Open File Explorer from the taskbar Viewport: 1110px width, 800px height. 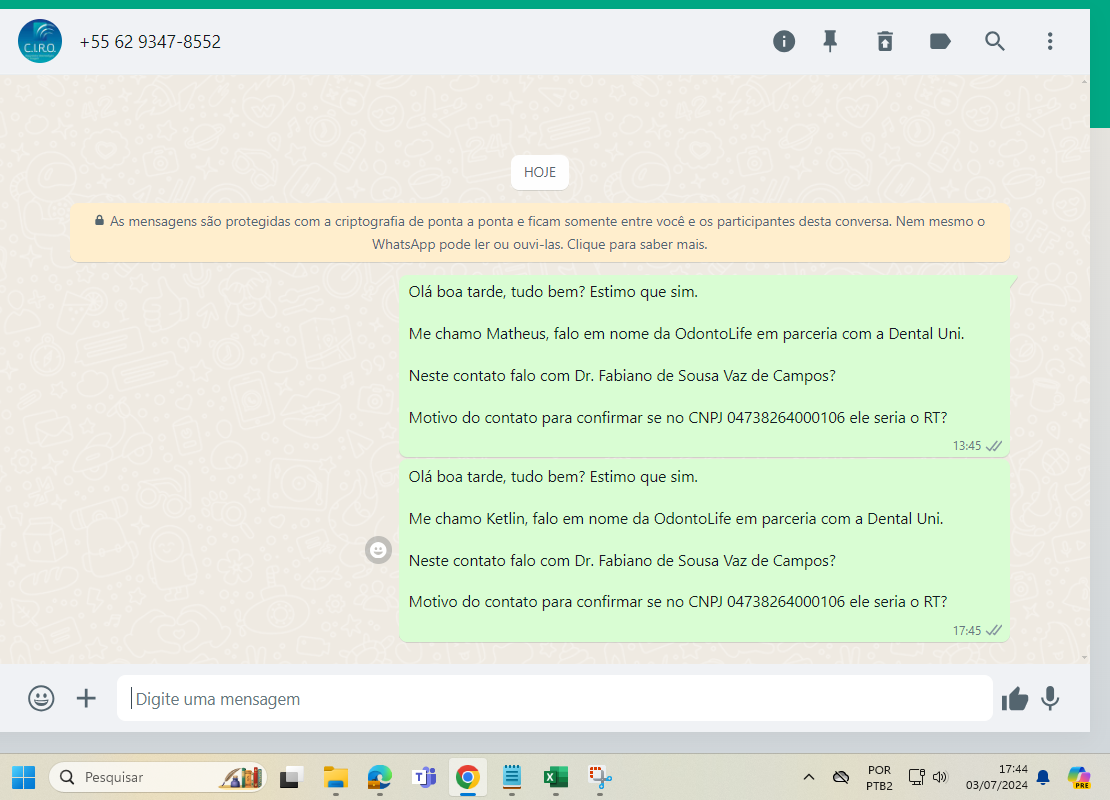coord(336,777)
